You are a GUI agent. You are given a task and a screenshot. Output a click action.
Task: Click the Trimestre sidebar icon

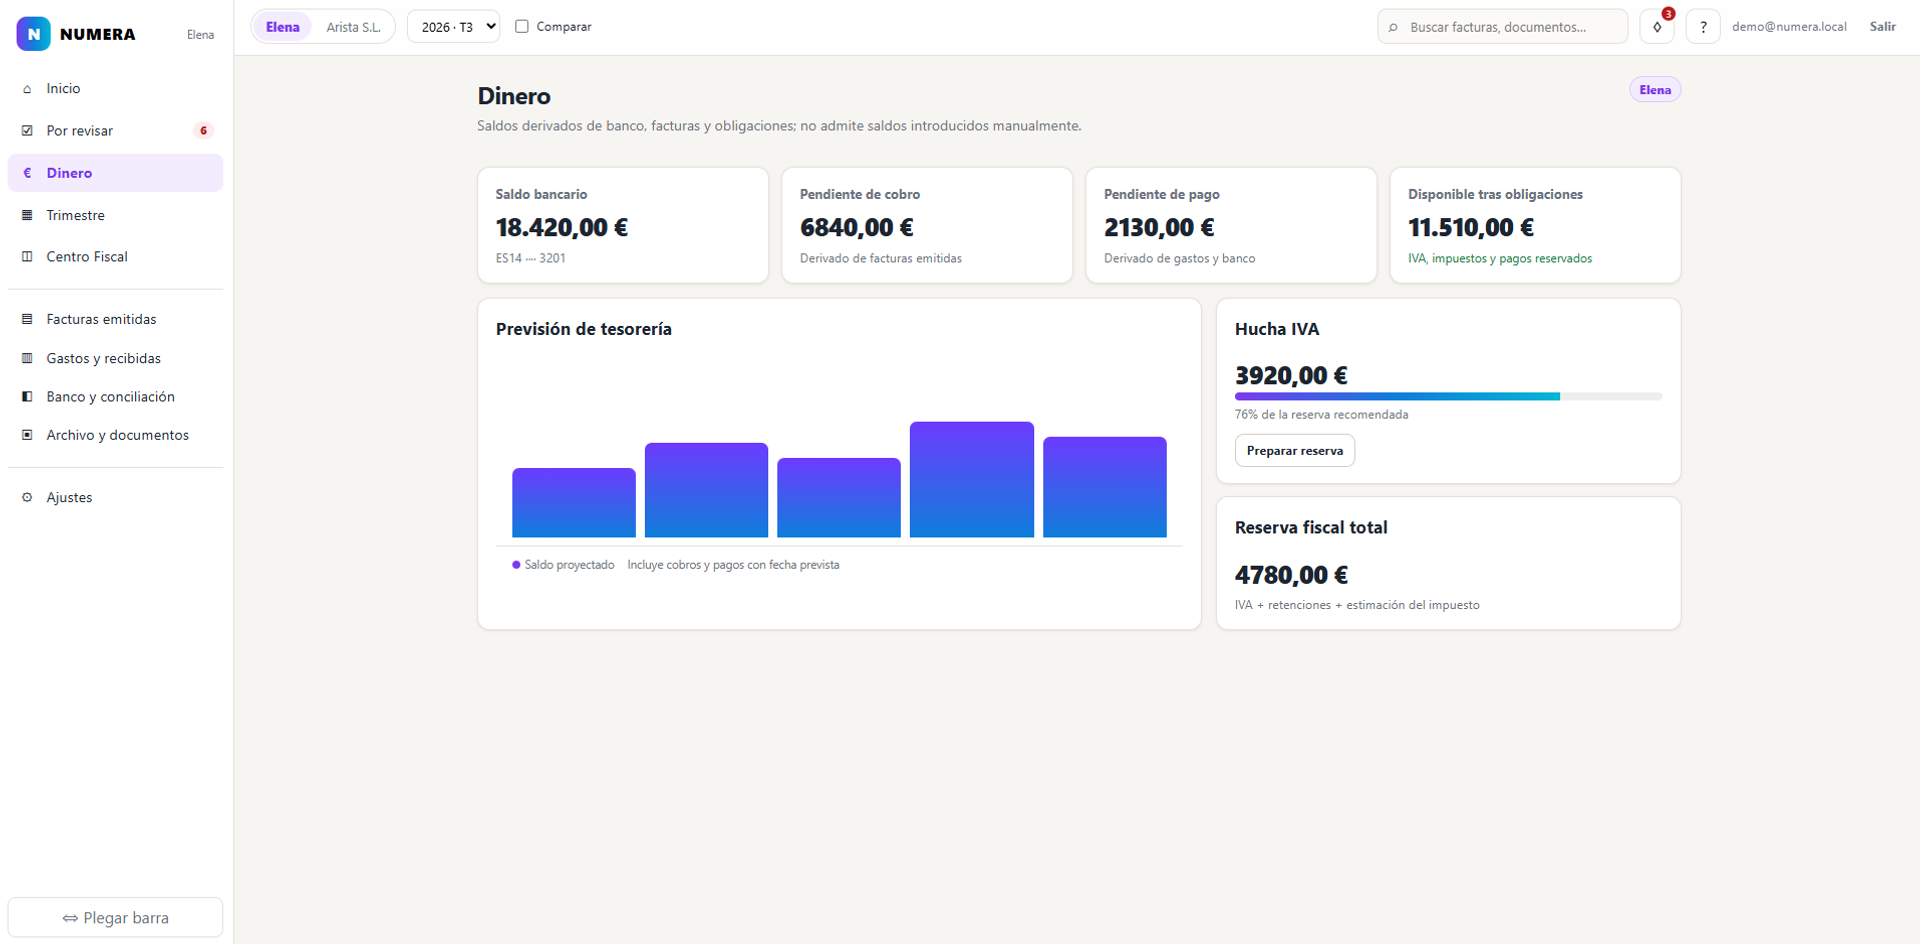pyautogui.click(x=27, y=215)
